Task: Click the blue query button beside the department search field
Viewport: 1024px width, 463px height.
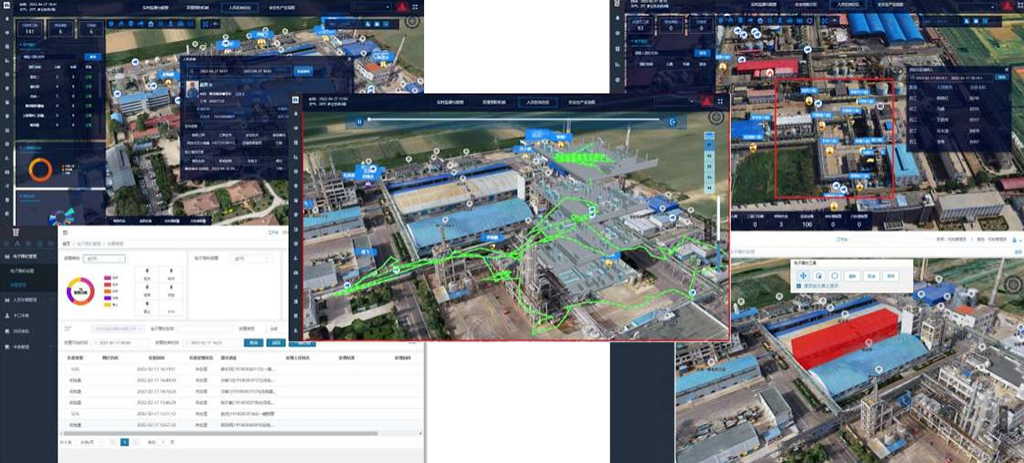Action: (x=93, y=57)
